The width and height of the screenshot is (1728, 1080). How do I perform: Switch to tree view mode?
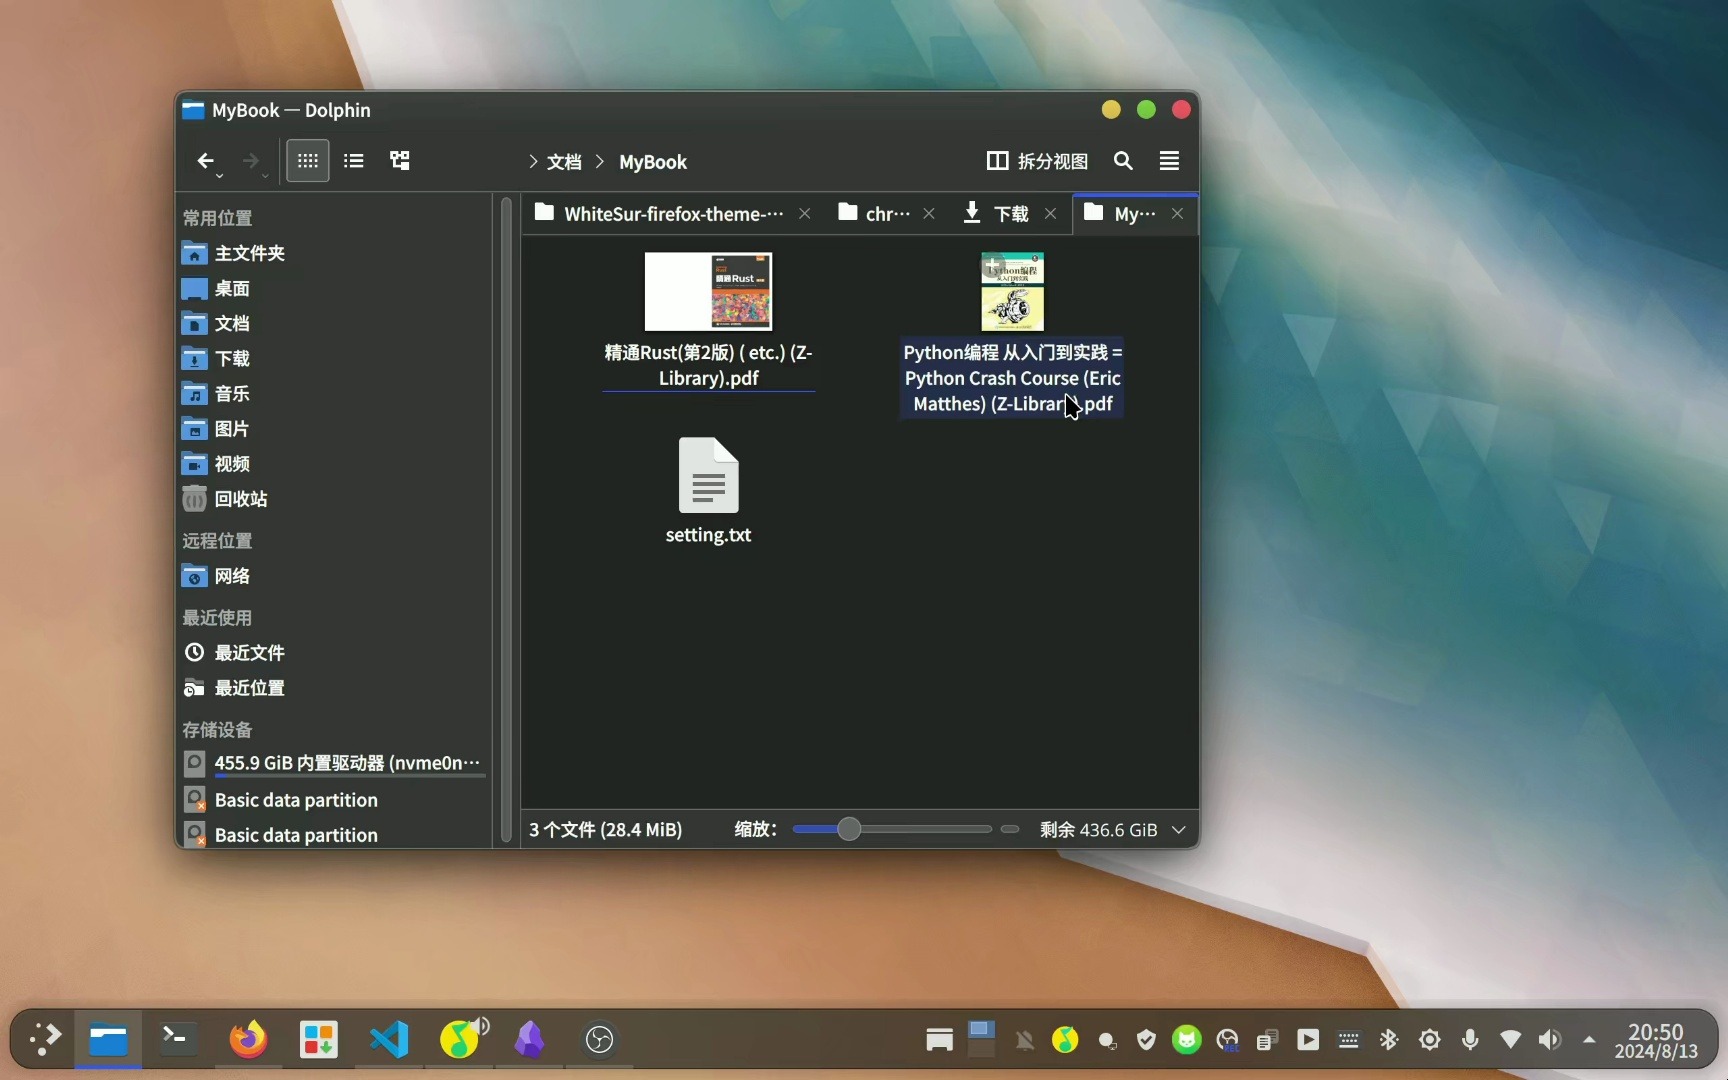[x=400, y=161]
